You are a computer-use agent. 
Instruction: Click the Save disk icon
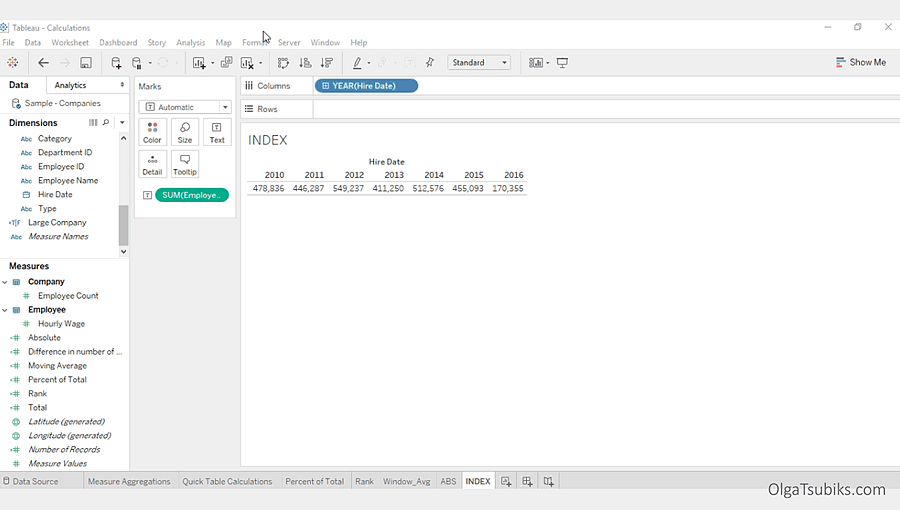coord(86,63)
